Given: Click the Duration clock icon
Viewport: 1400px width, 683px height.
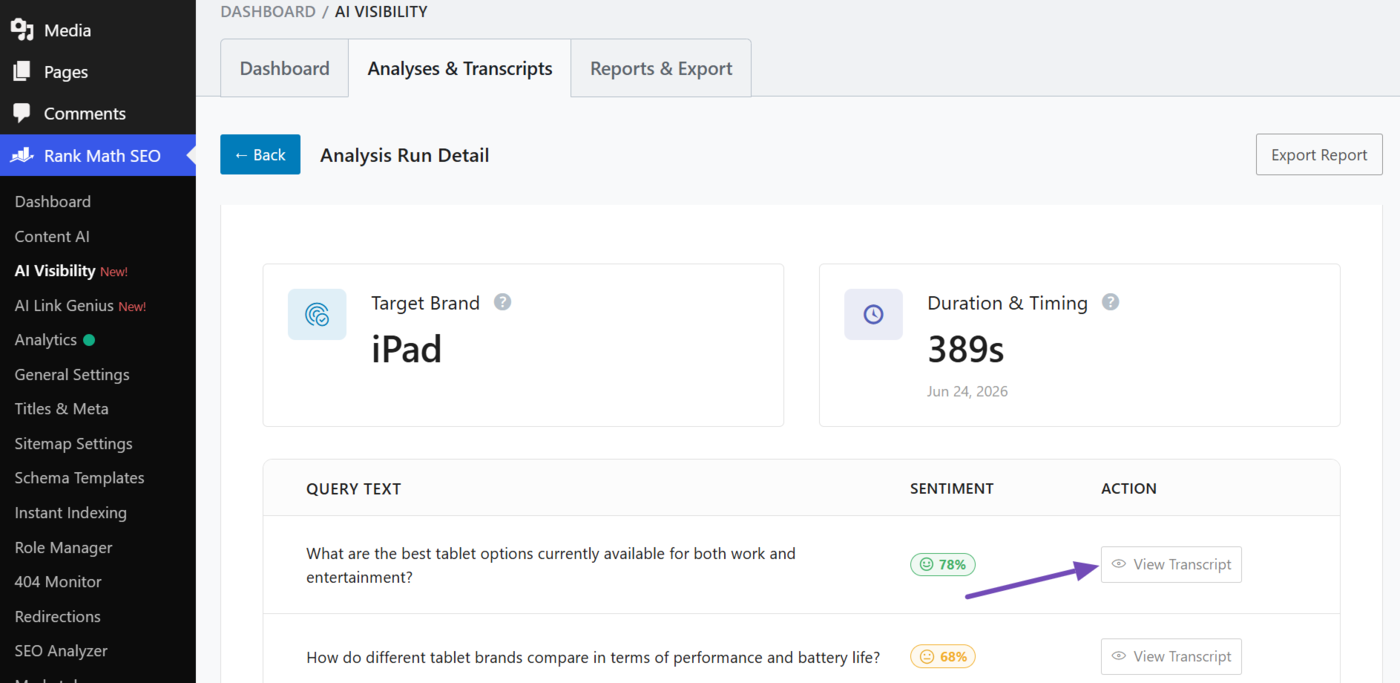Looking at the screenshot, I should point(873,315).
